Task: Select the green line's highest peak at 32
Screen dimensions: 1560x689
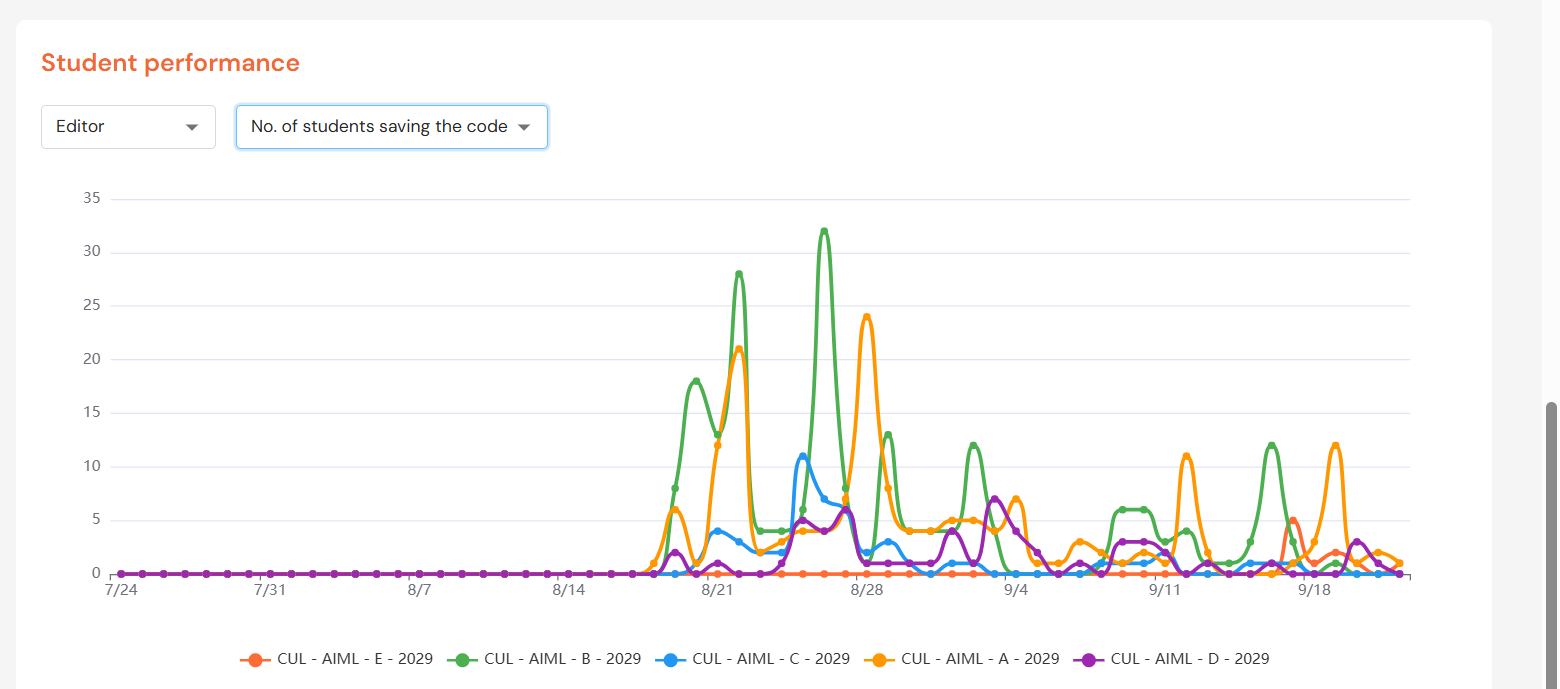Action: (x=824, y=231)
